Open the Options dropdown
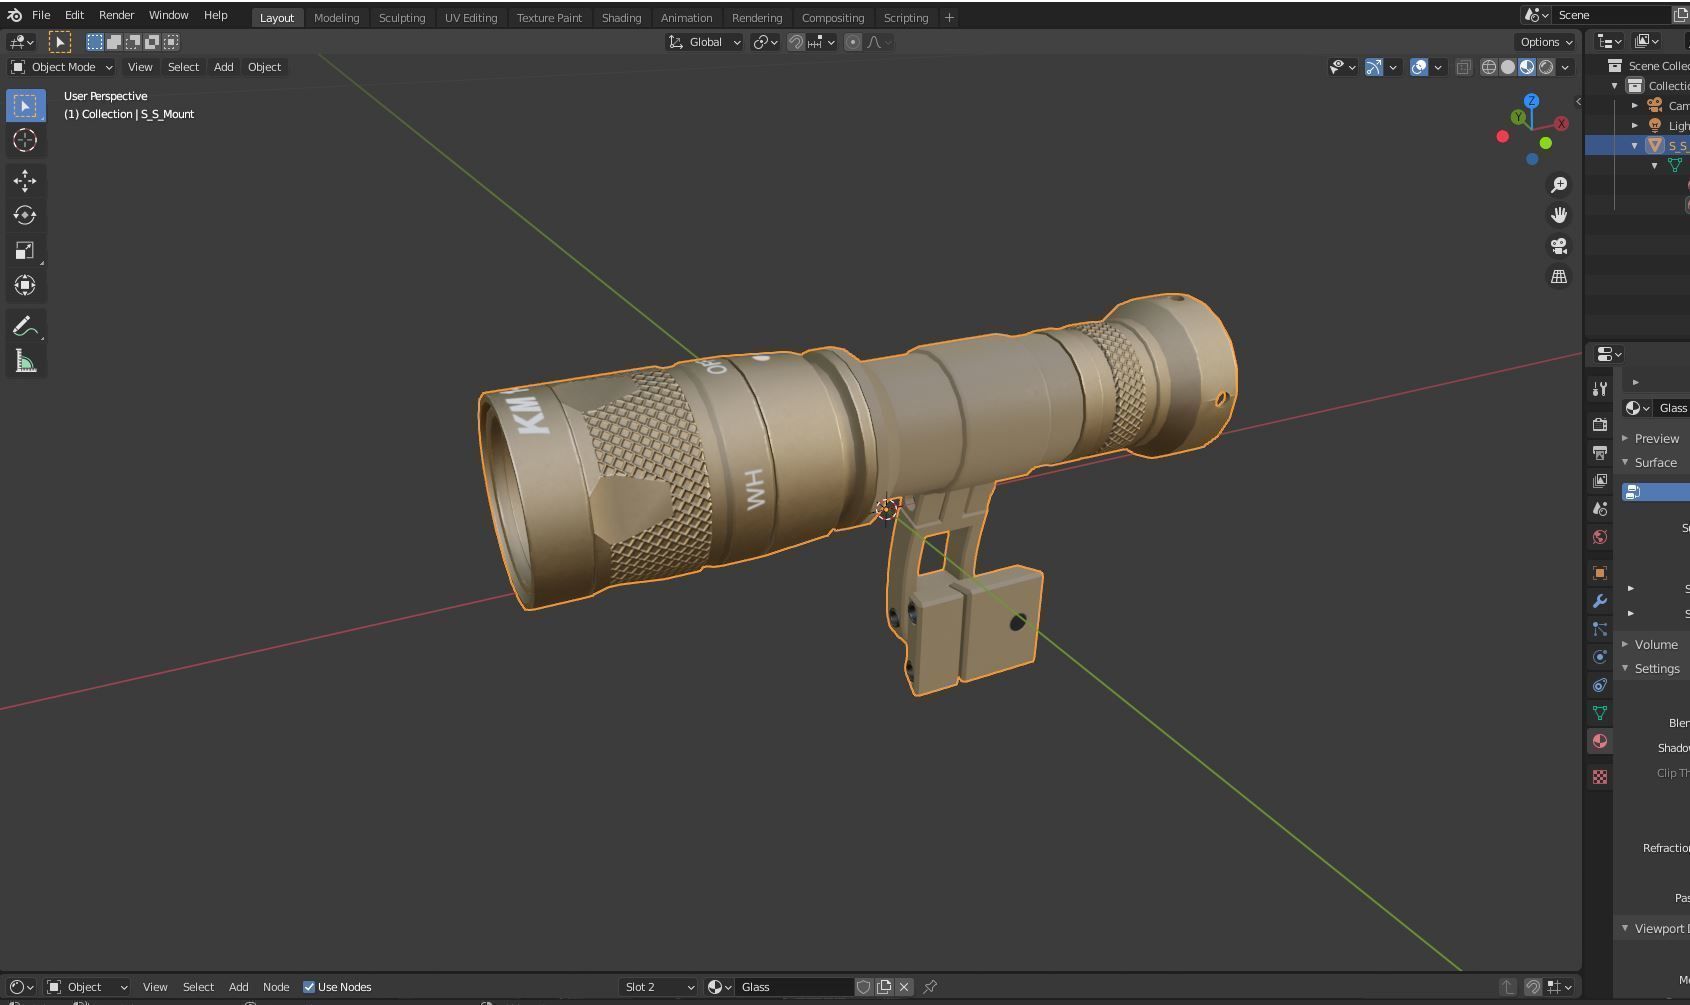Image resolution: width=1690 pixels, height=1005 pixels. [1546, 42]
